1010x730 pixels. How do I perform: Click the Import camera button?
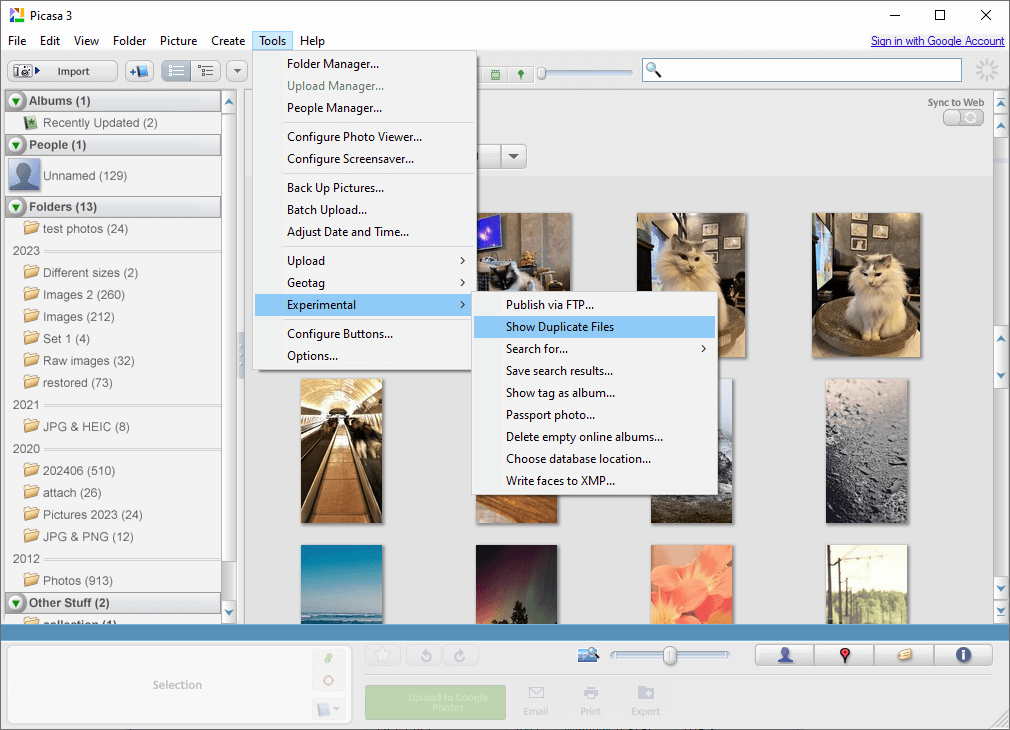tap(63, 71)
